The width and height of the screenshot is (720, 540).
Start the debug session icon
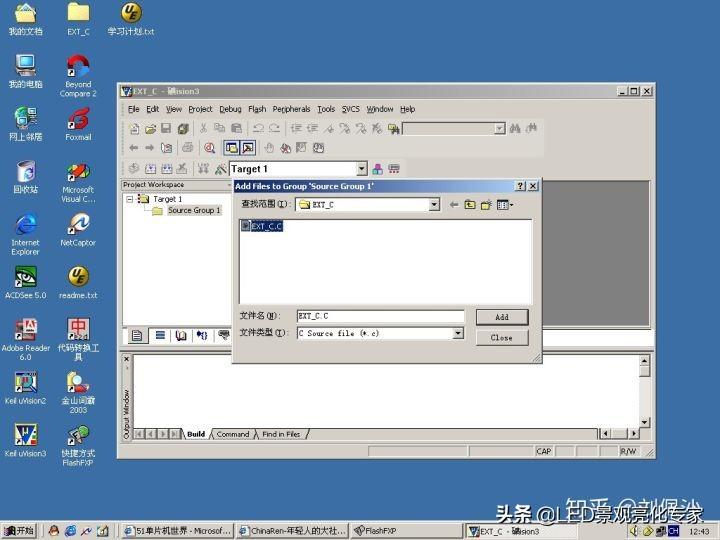coord(210,148)
